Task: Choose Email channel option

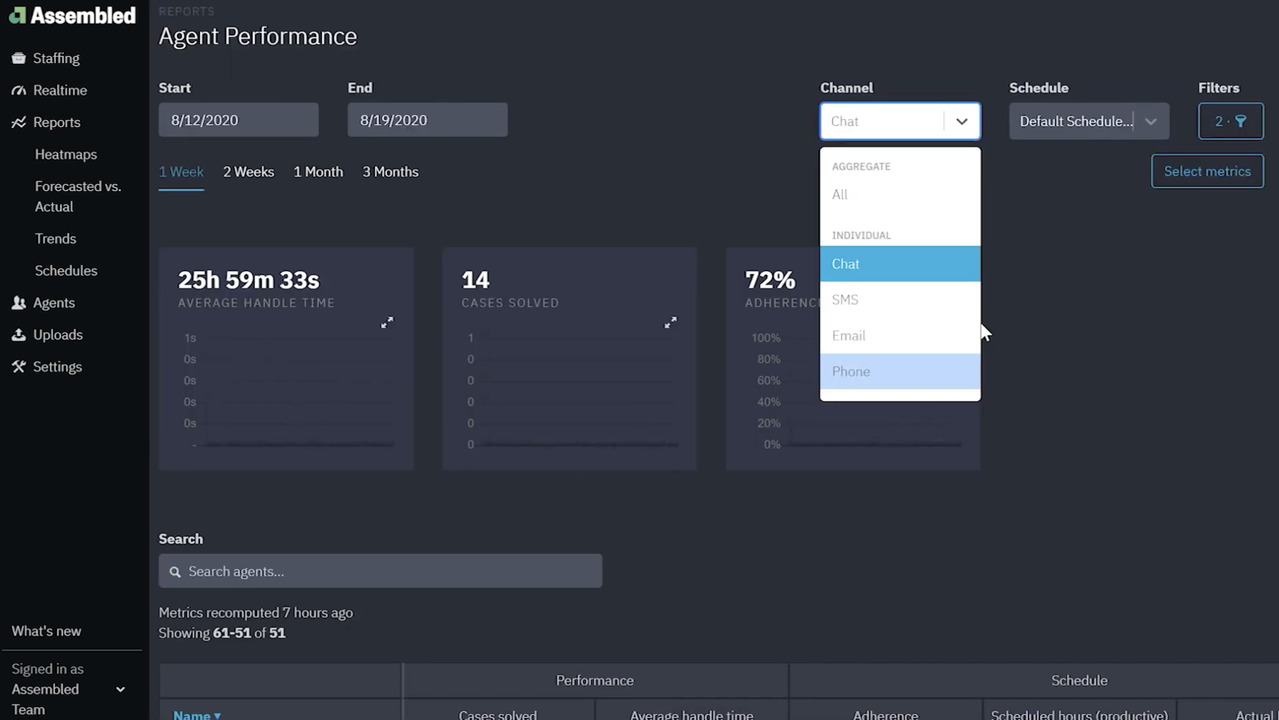Action: [x=900, y=336]
